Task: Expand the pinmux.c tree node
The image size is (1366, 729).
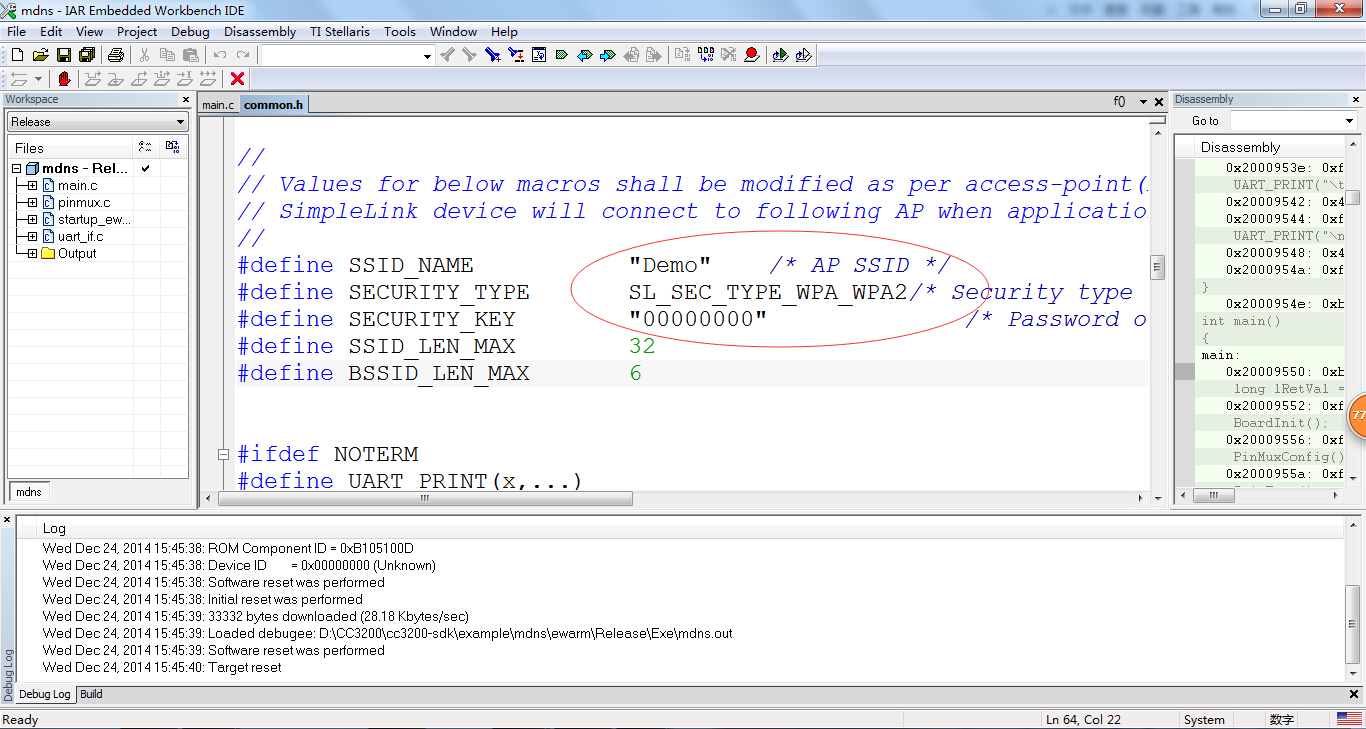Action: (x=32, y=203)
